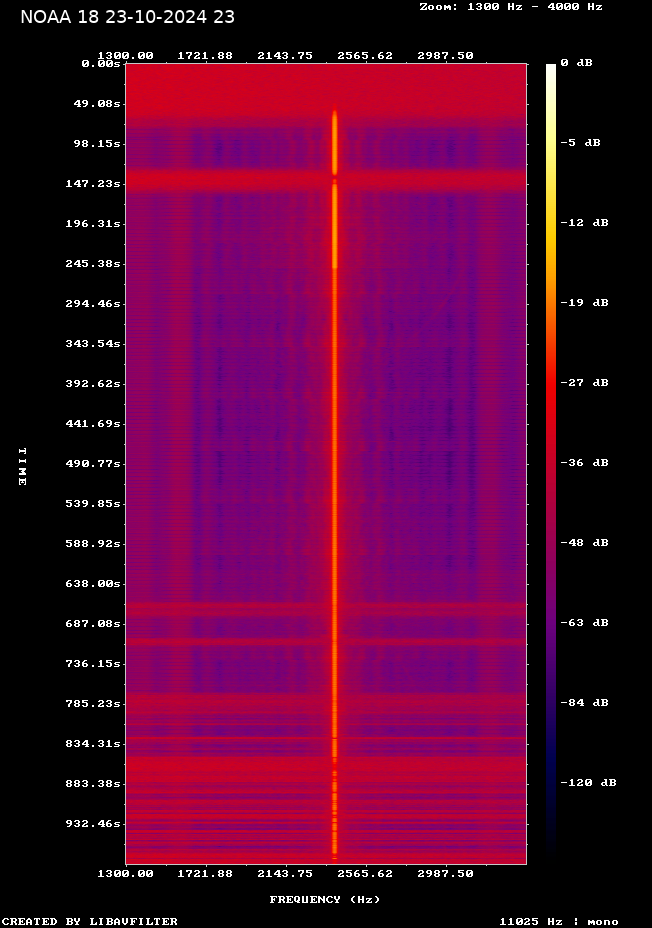
Task: Select the 49.08s time marker
Action: click(100, 104)
